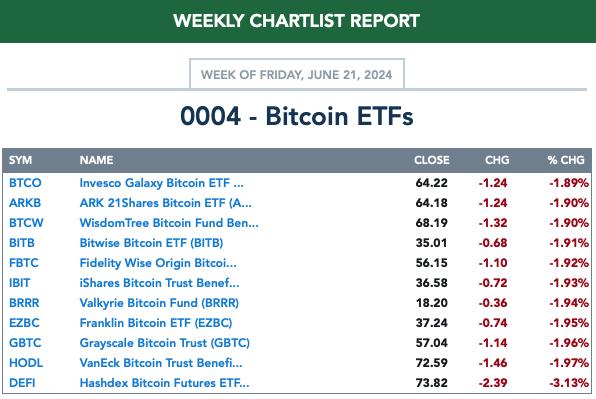The image size is (596, 399).
Task: Click Hashdex Bitcoin Futures ETF link
Action: (x=165, y=383)
